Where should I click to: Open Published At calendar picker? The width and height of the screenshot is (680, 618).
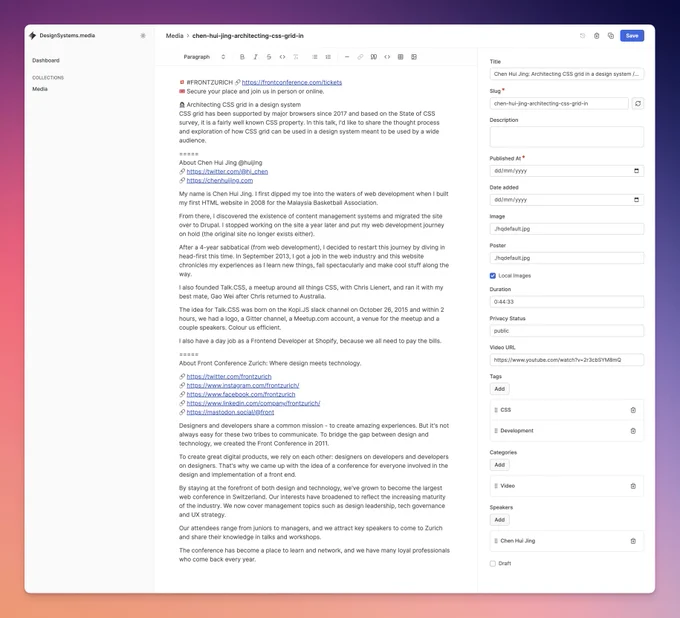point(637,170)
